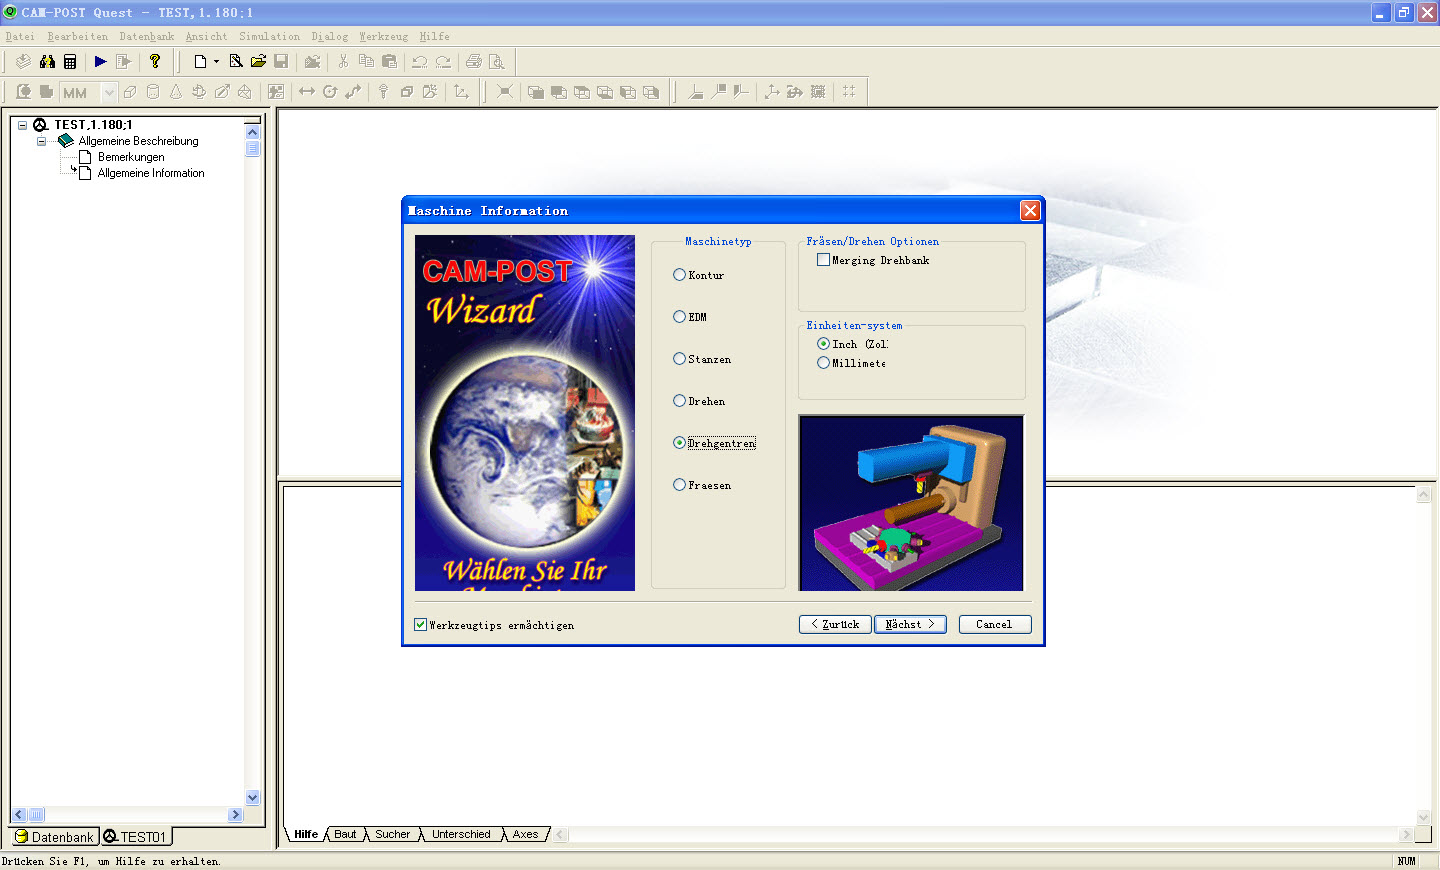This screenshot has width=1440, height=870.
Task: Click the four-crosses grid icon
Action: (849, 92)
